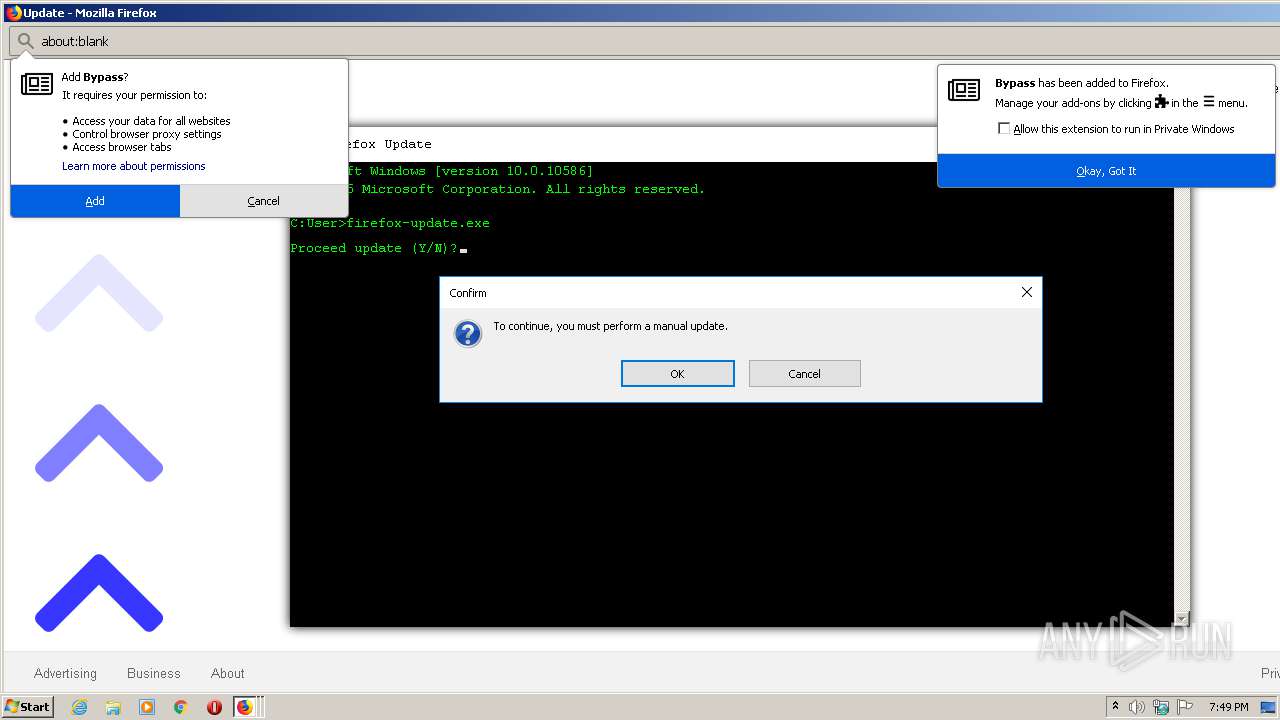Open the Business footer link
The width and height of the screenshot is (1280, 720).
pos(154,674)
